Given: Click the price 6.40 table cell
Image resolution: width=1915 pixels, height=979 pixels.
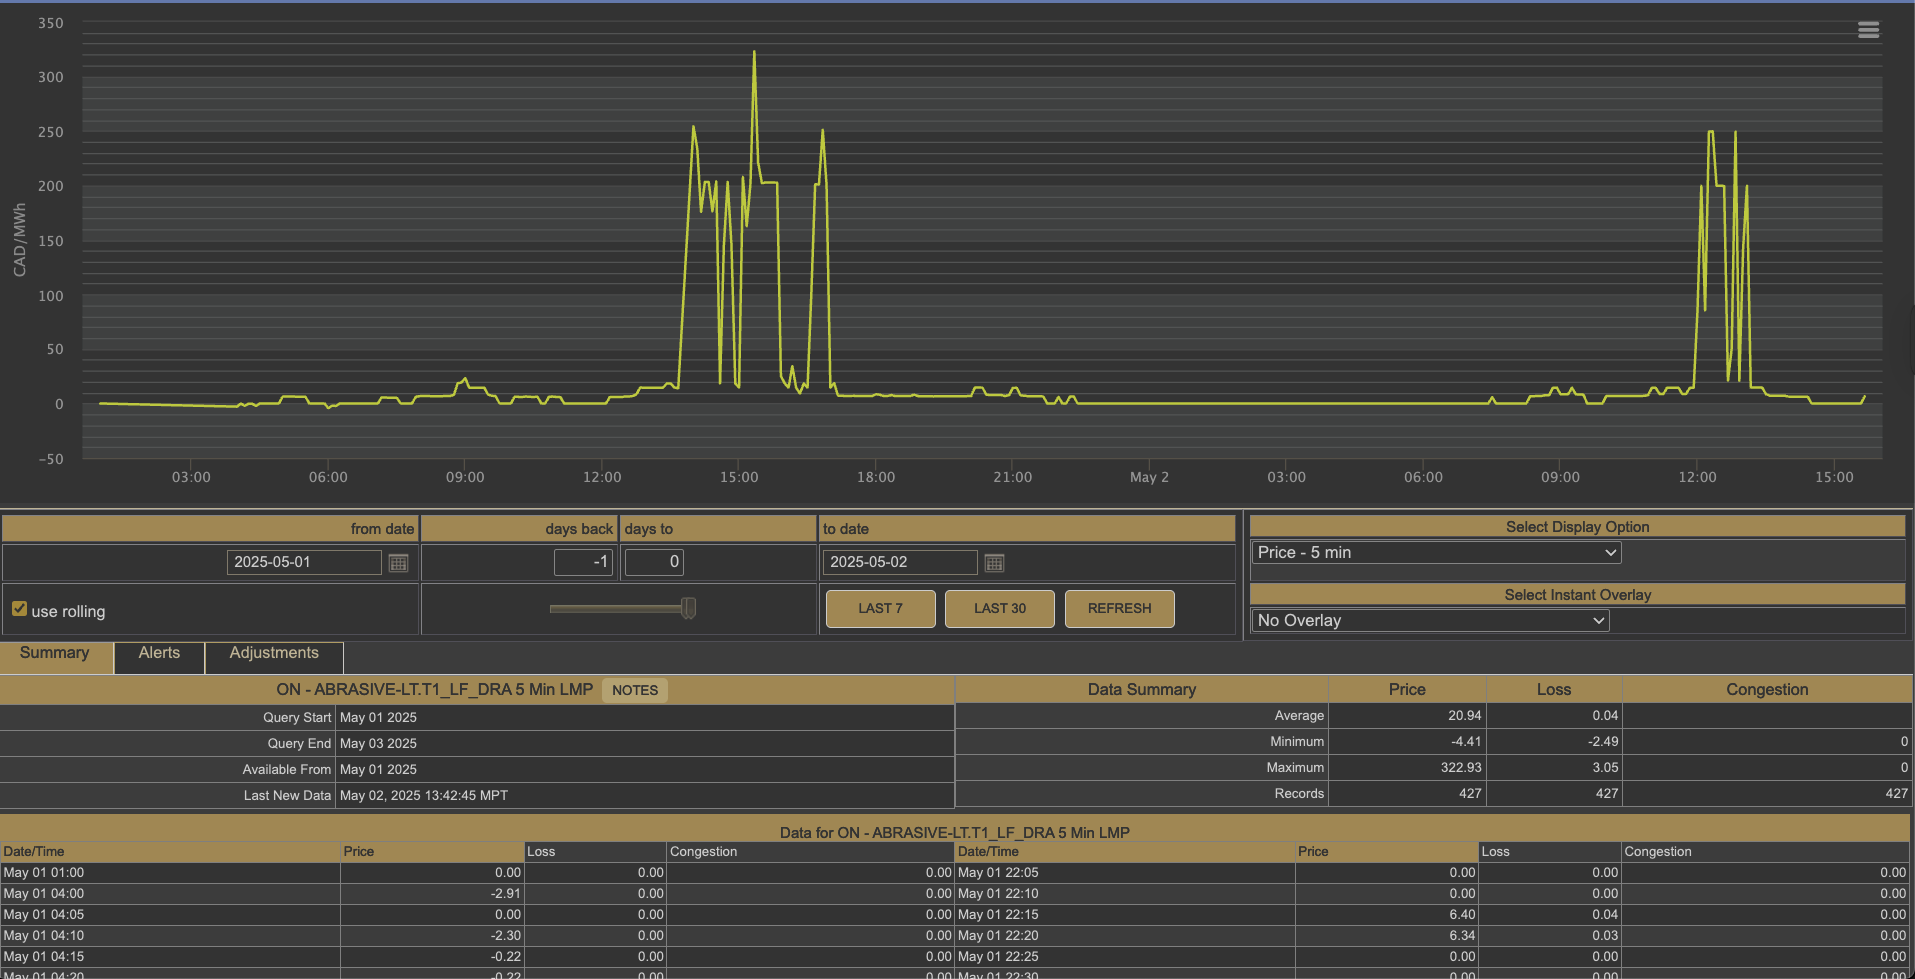Looking at the screenshot, I should (1387, 915).
